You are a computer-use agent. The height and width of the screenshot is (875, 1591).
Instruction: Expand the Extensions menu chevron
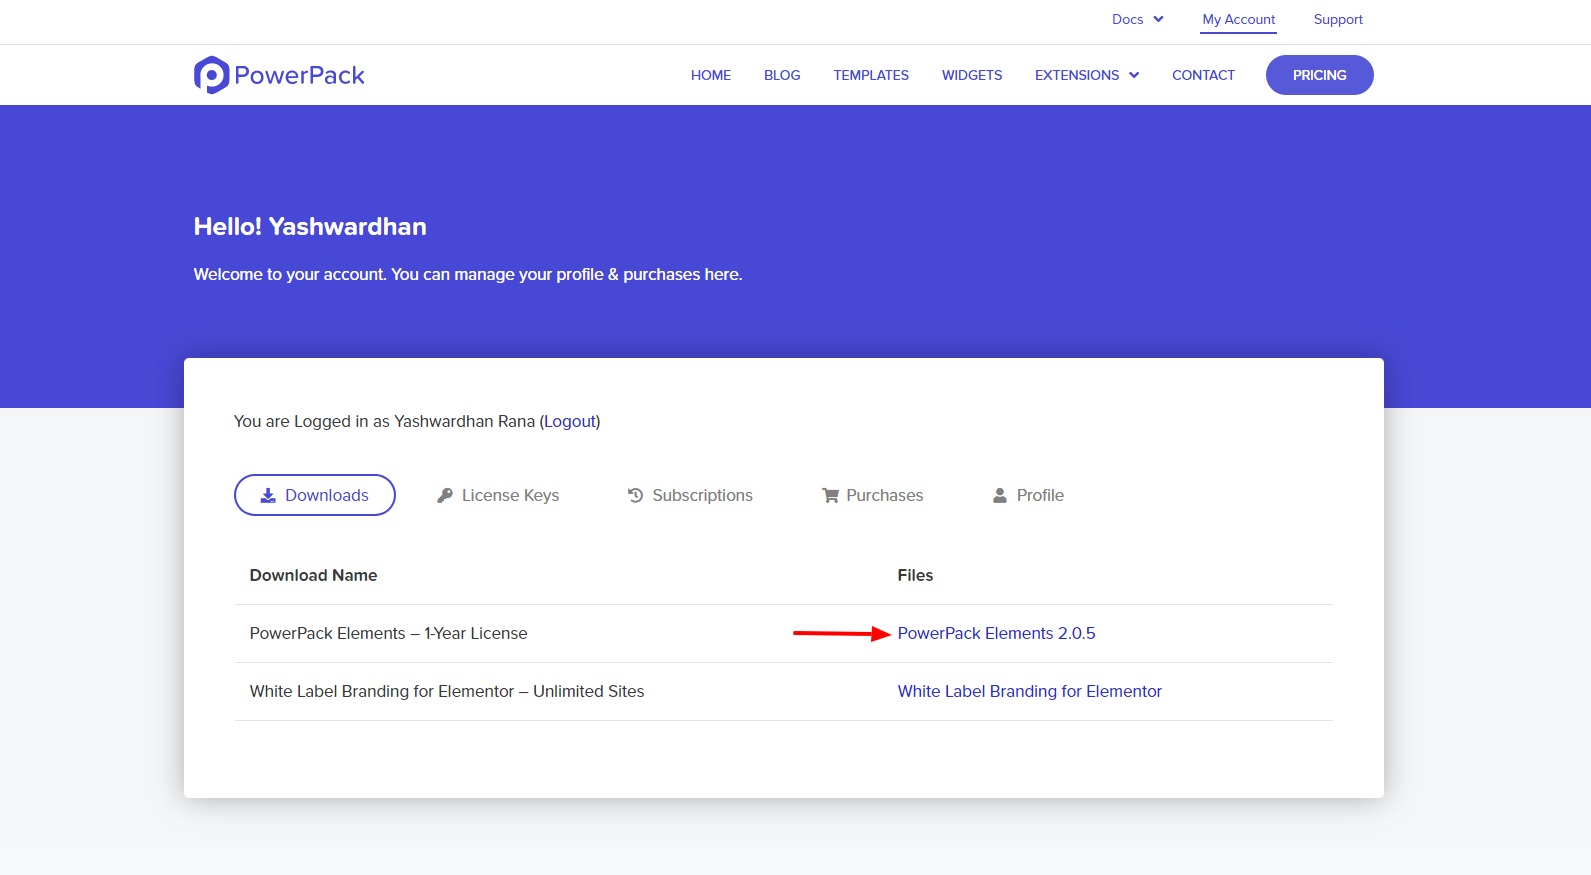point(1134,75)
